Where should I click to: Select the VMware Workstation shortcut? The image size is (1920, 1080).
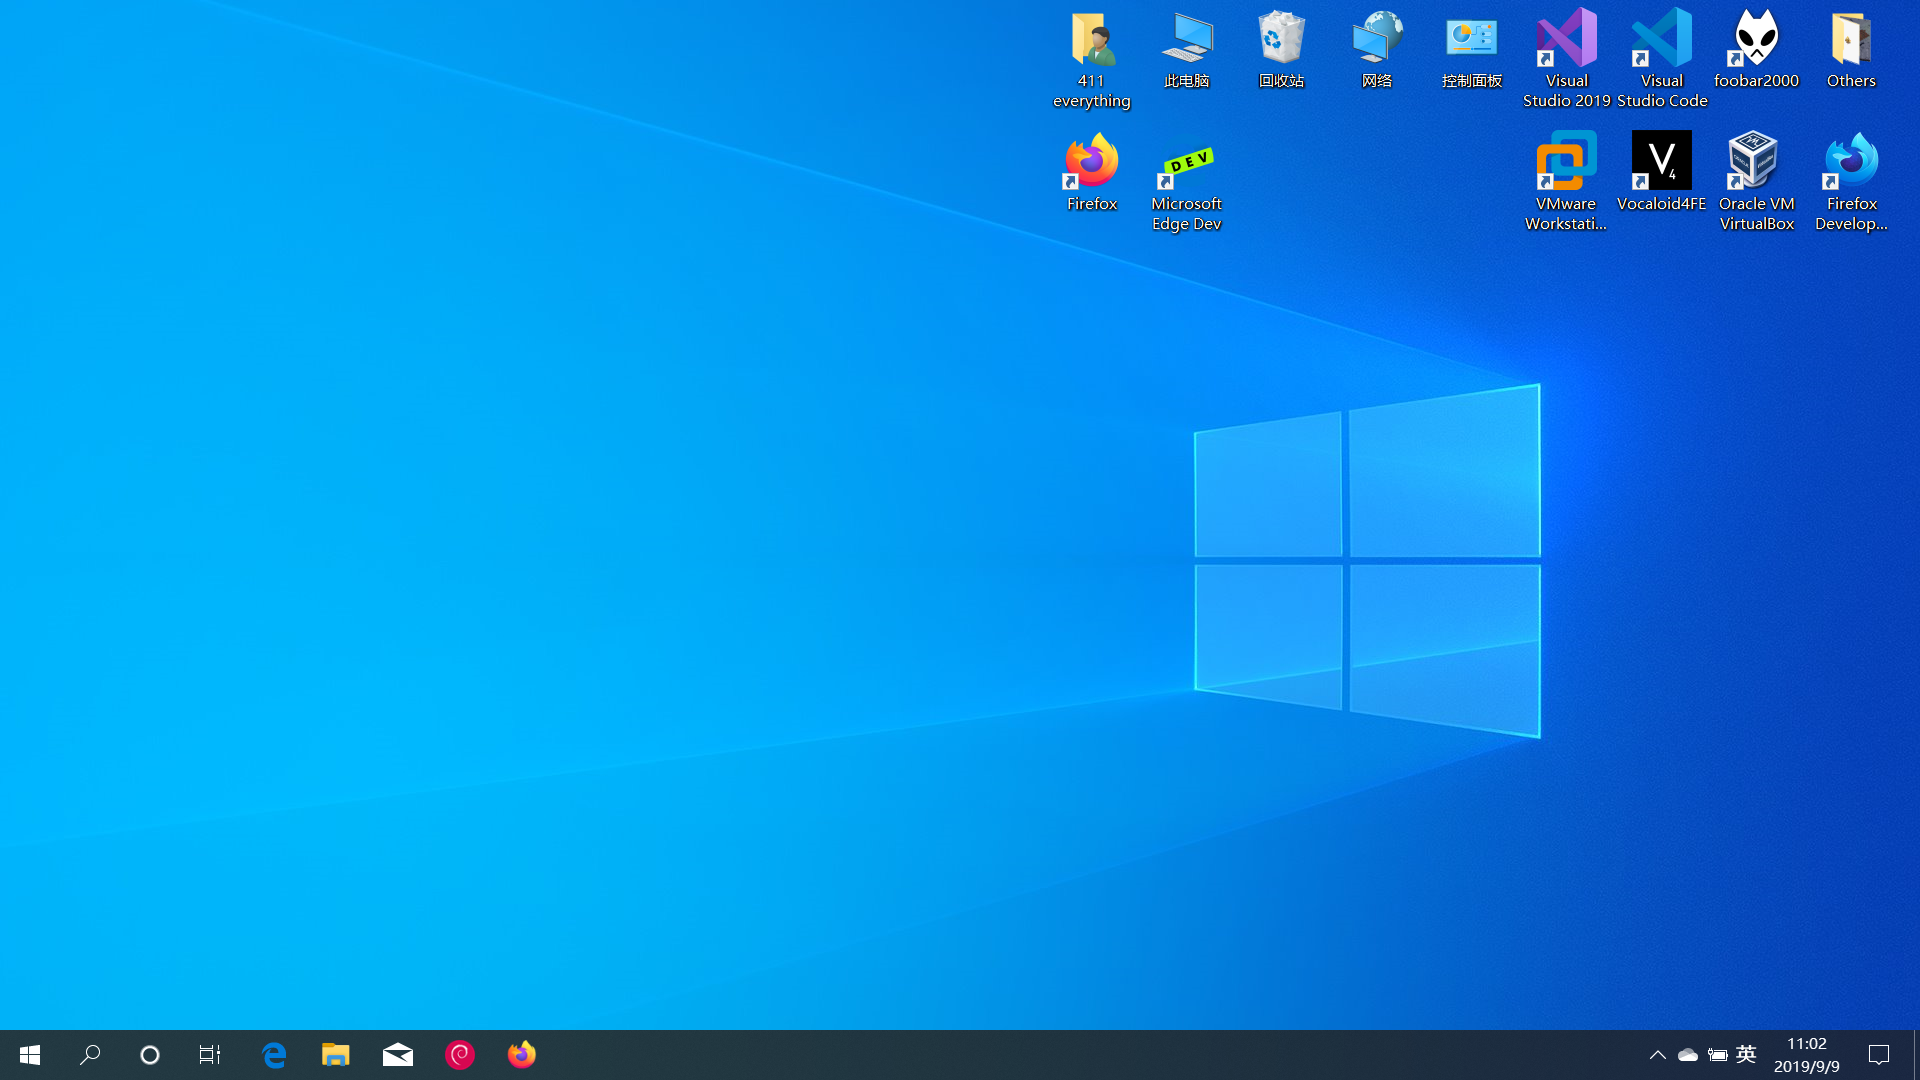click(1566, 183)
